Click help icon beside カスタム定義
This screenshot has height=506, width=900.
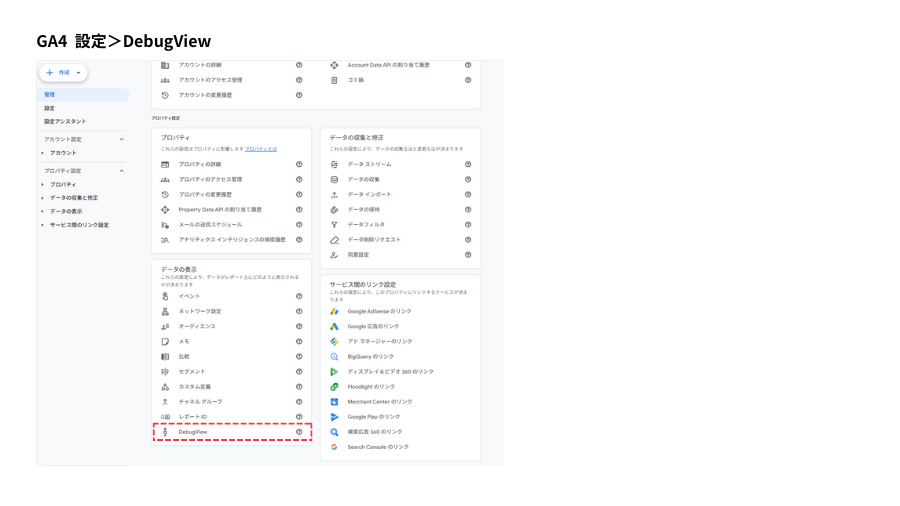299,387
